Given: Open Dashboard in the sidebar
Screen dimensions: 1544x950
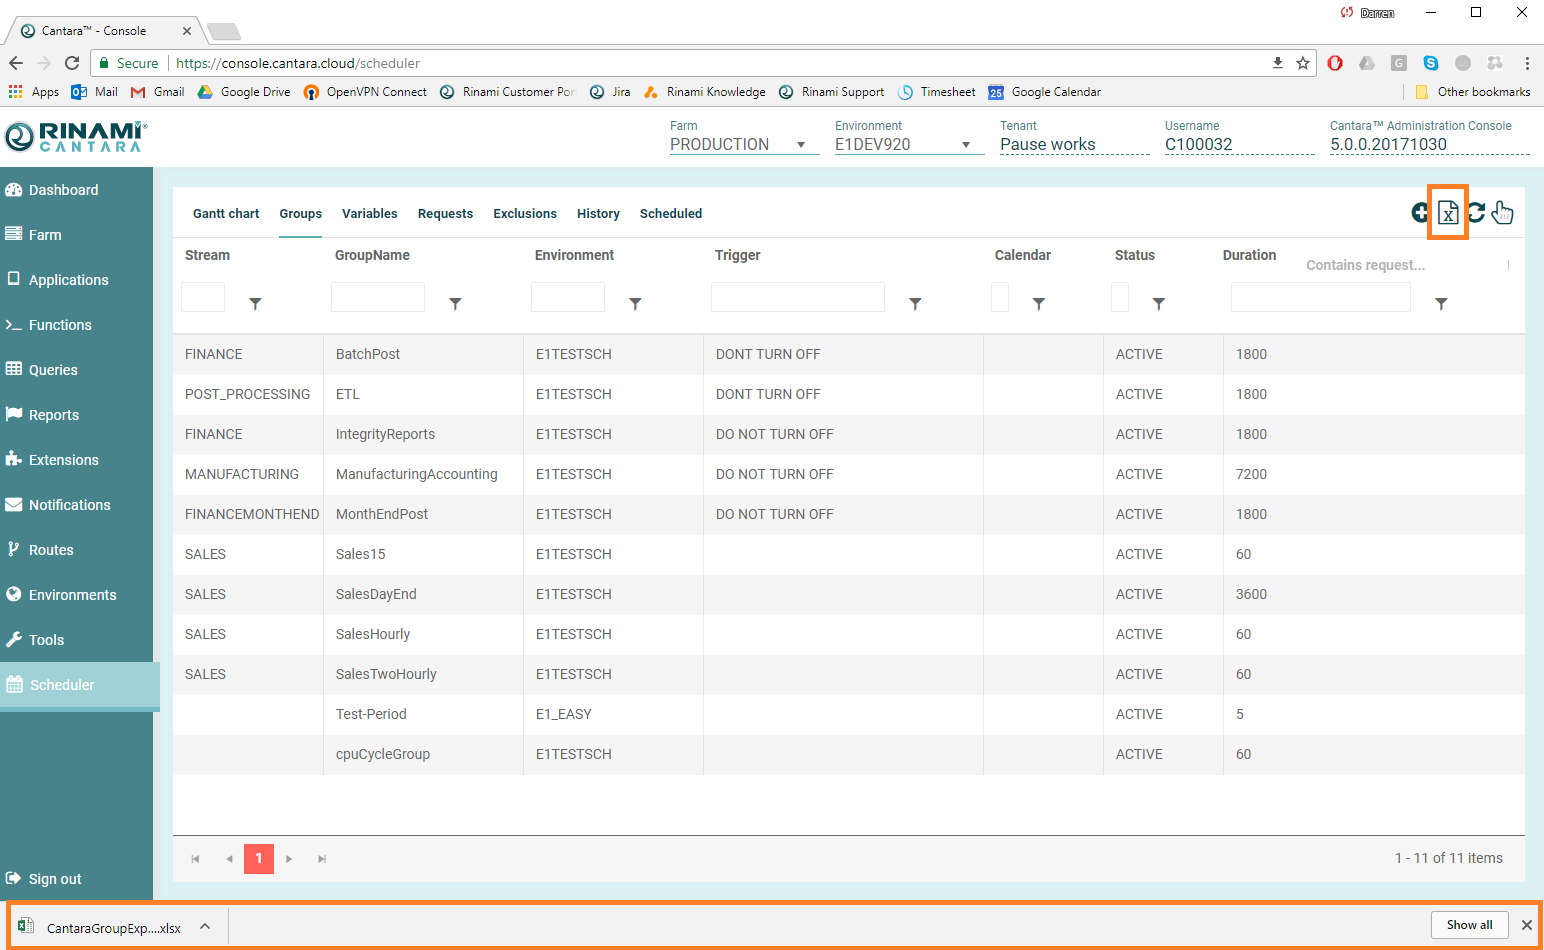Looking at the screenshot, I should (x=63, y=190).
